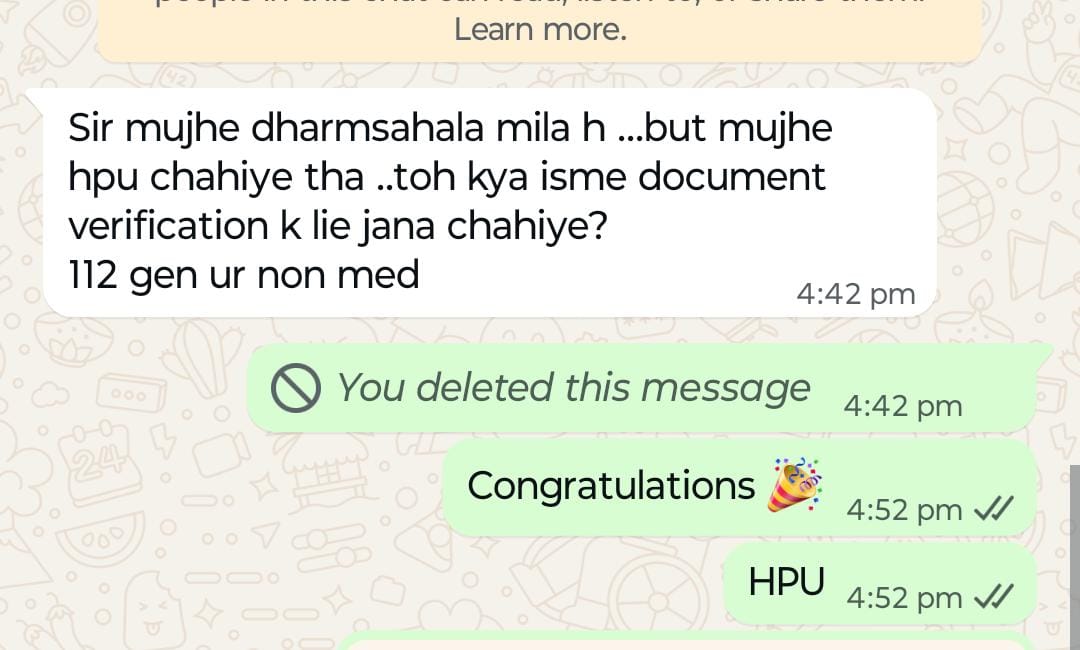Click the text '112 gen ur non med'
Viewport: 1080px width, 650px height.
click(244, 275)
